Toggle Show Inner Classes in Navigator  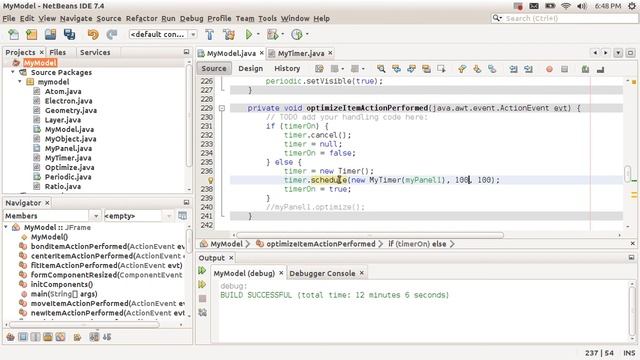(x=60, y=337)
